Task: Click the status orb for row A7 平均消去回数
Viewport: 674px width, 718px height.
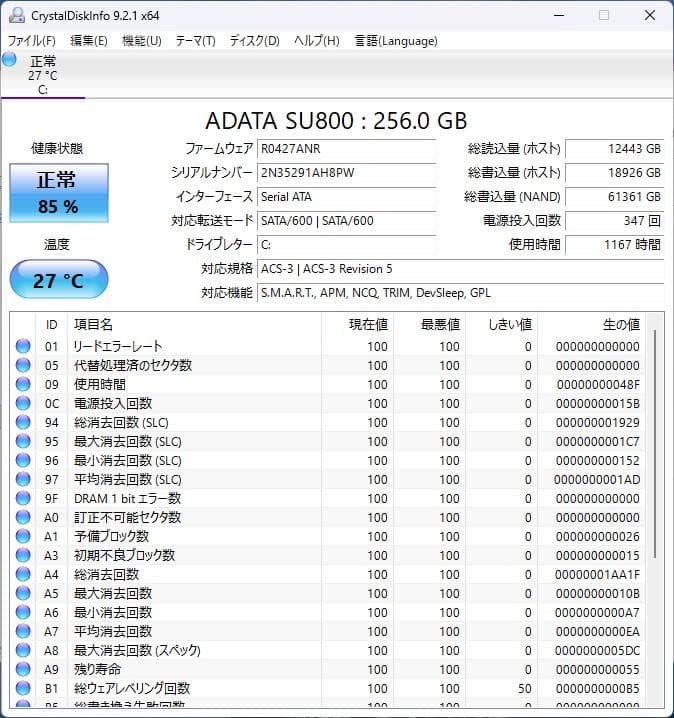Action: click(x=23, y=631)
